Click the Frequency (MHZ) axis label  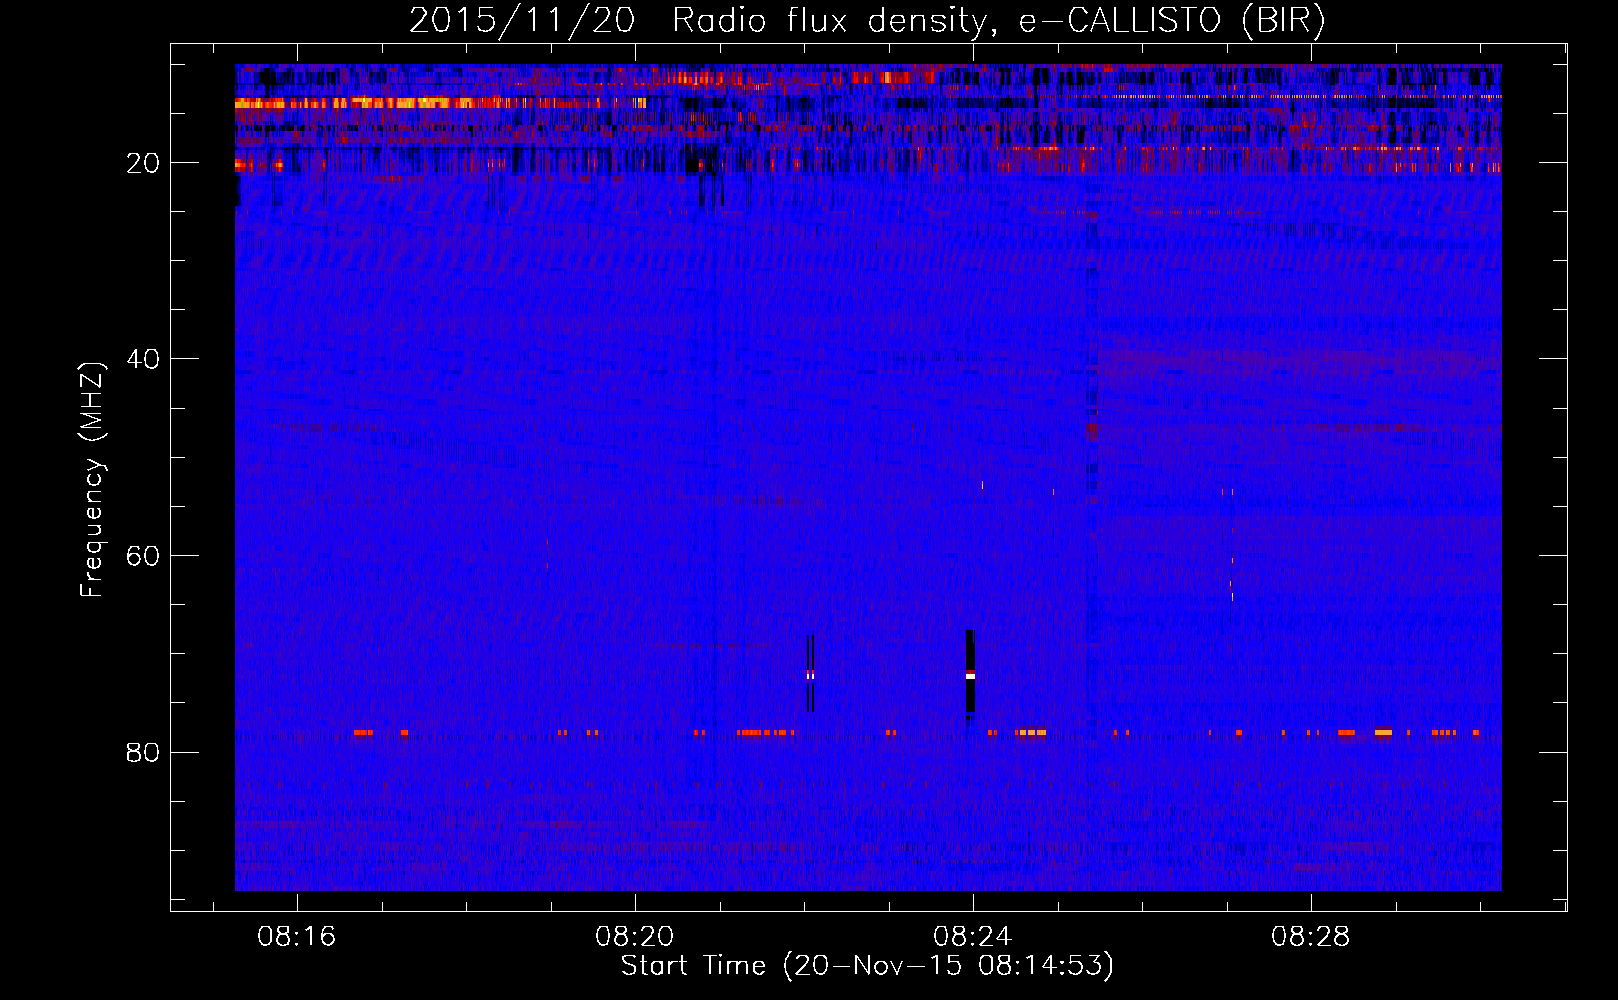click(92, 480)
